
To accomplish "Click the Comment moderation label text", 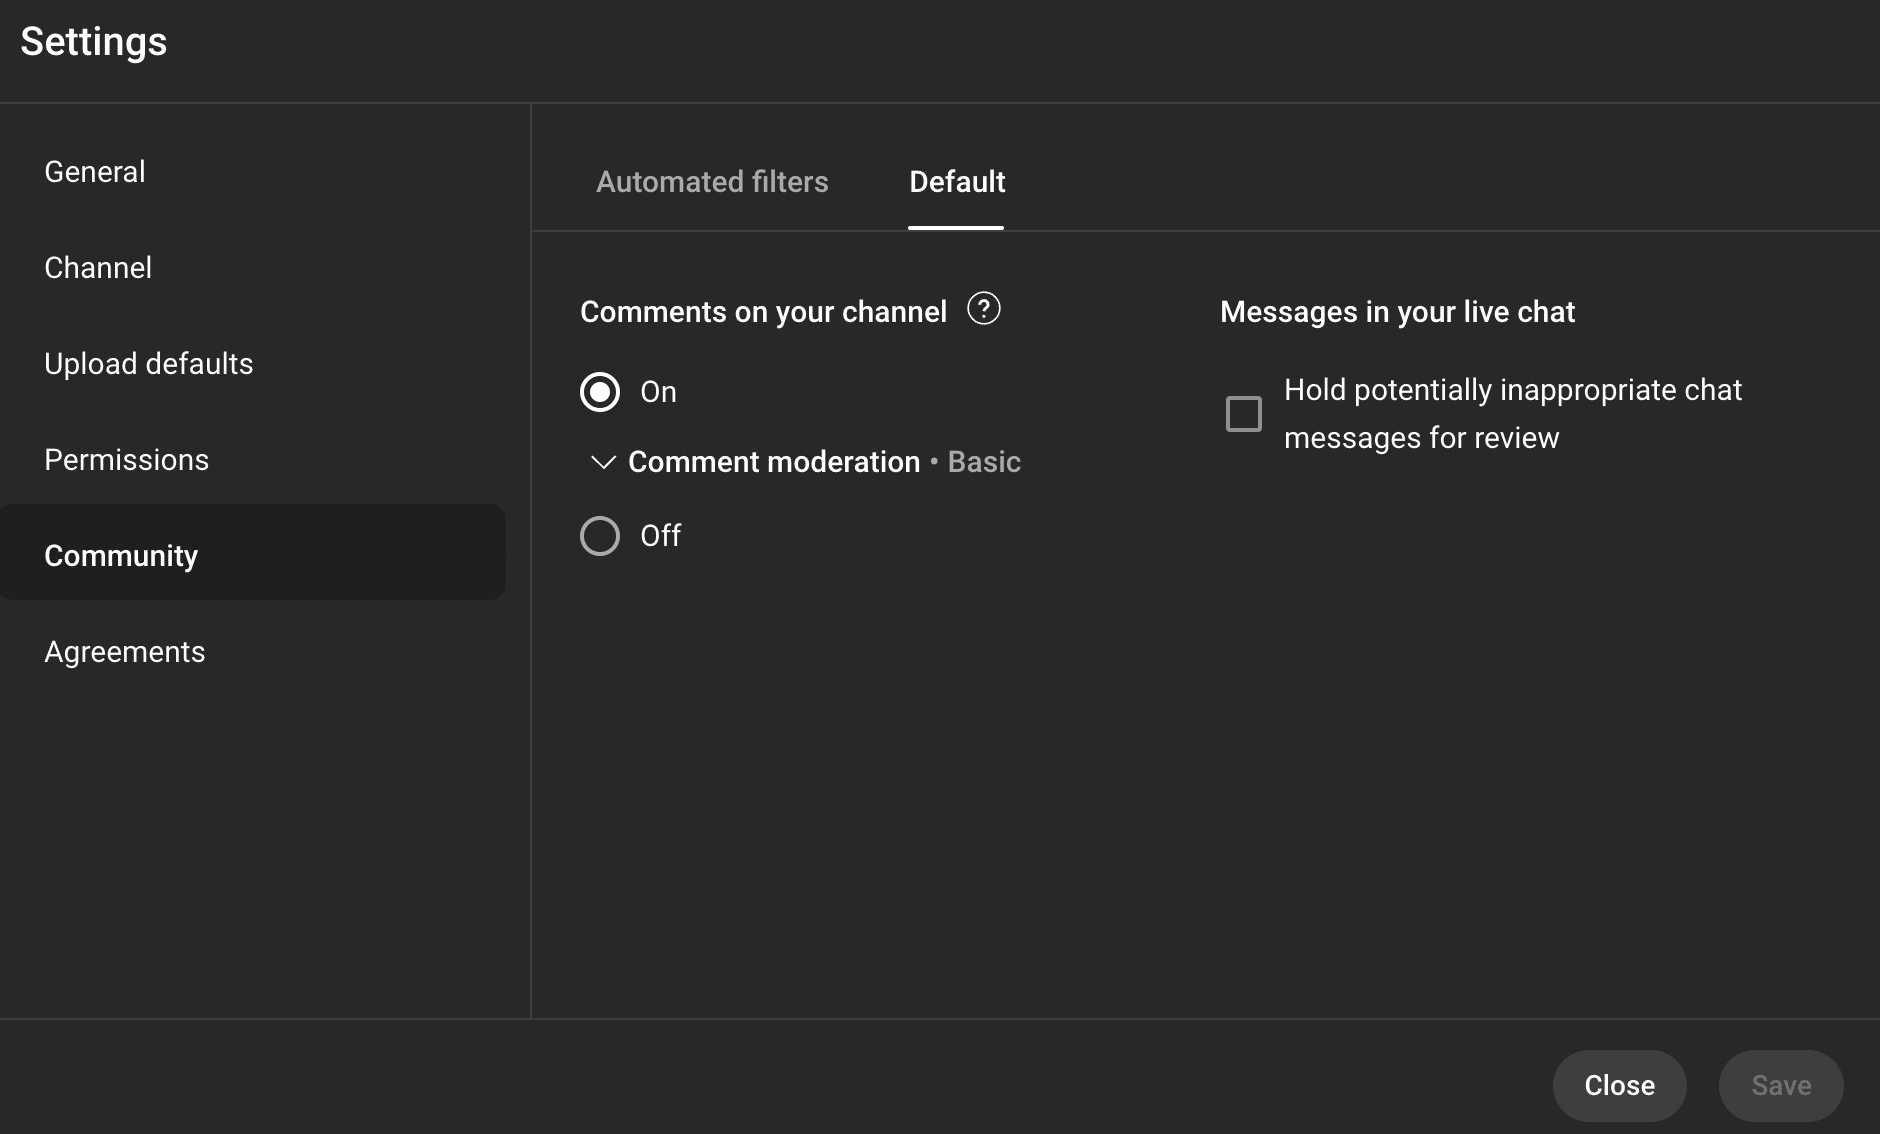I will (773, 462).
